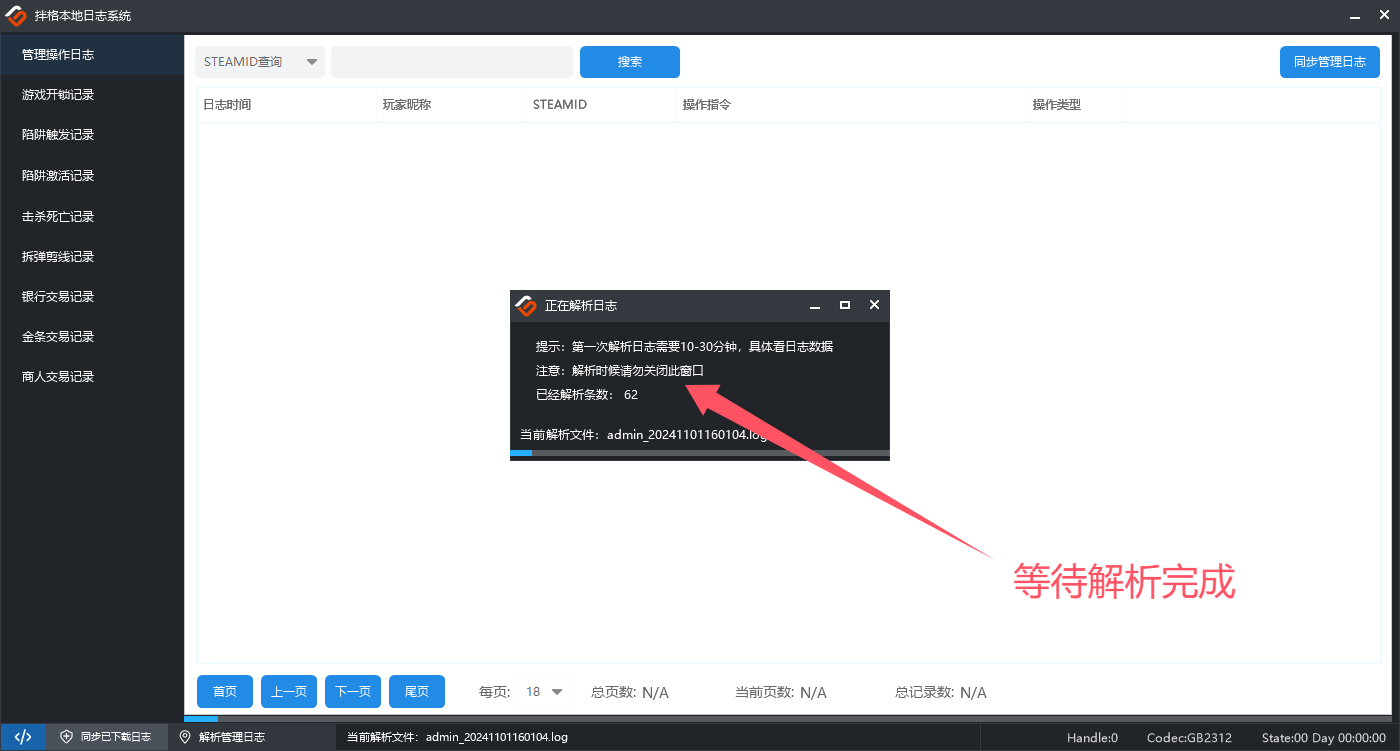Click the minimize icon on the parsing dialog
The width and height of the screenshot is (1400, 751).
[817, 305]
